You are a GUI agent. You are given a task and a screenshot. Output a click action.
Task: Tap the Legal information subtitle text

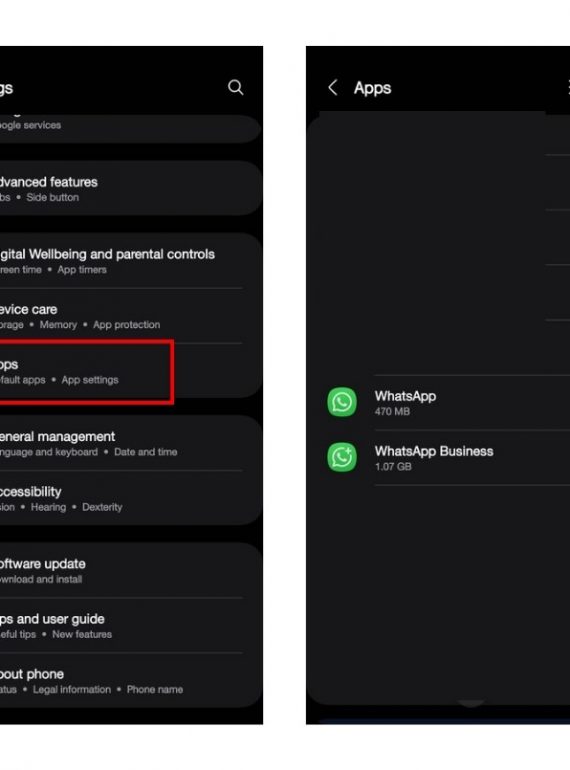[x=72, y=689]
